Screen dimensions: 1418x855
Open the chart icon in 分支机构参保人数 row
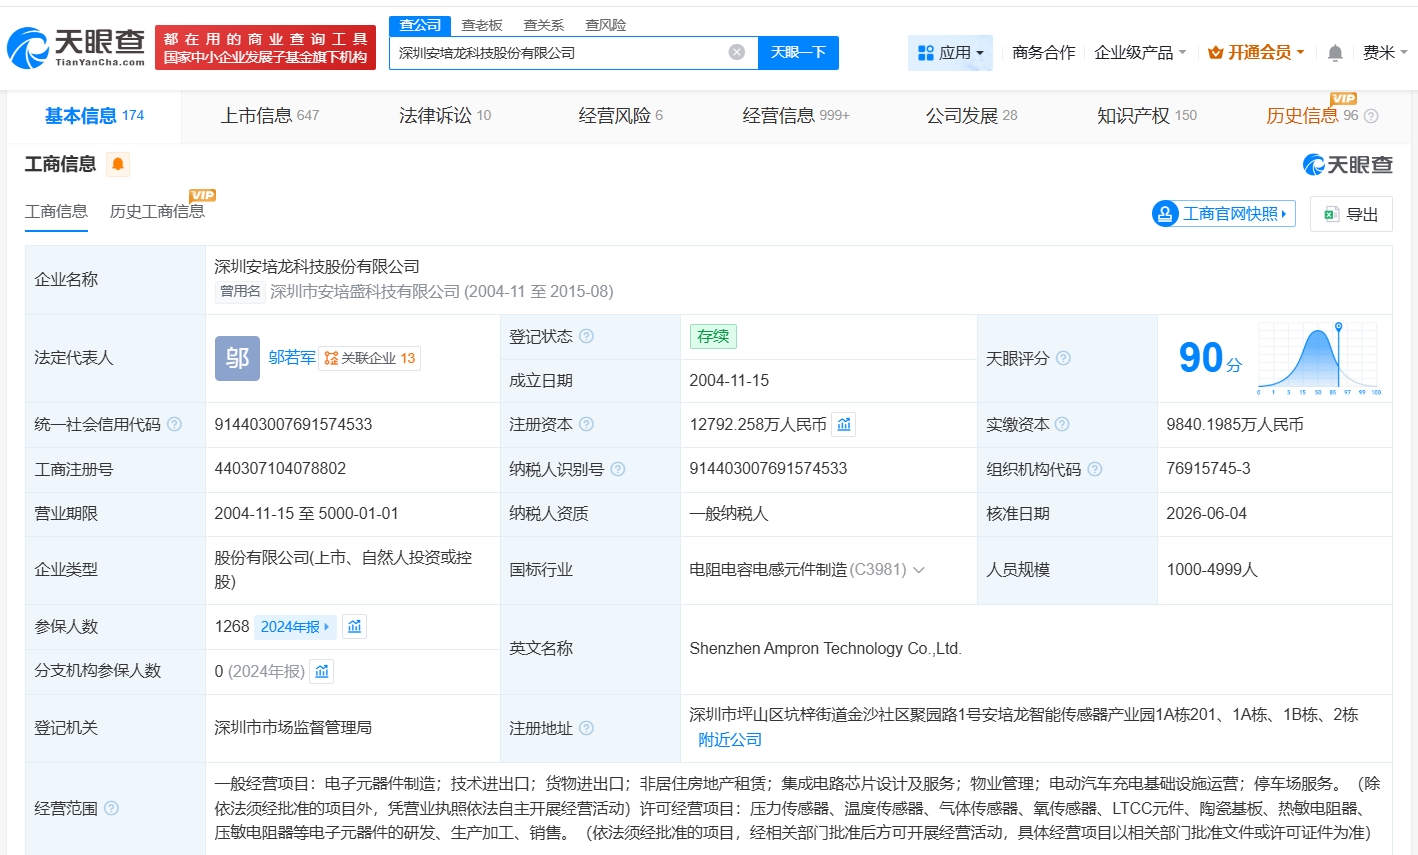click(321, 671)
